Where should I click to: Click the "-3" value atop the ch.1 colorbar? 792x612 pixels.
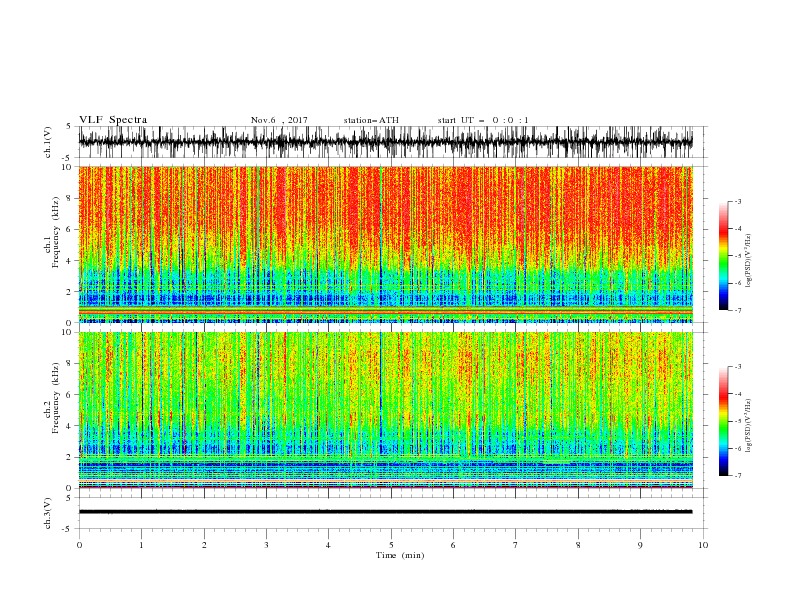(737, 201)
